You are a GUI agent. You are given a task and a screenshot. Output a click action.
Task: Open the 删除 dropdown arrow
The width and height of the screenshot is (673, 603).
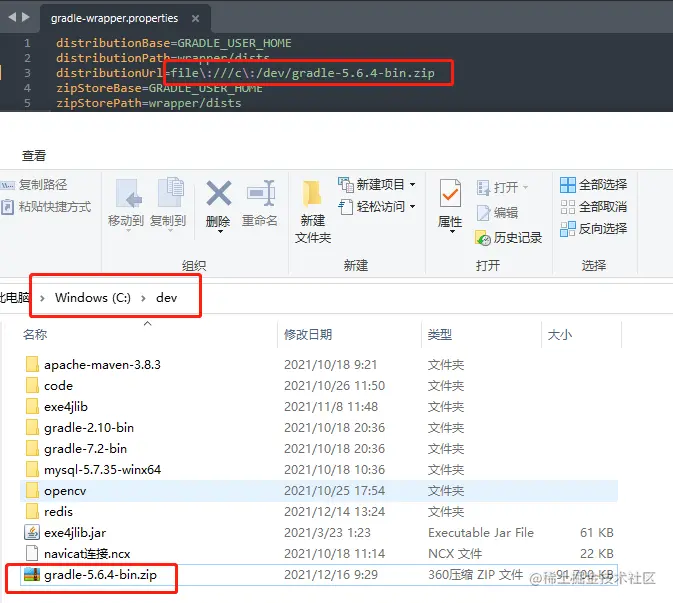[x=220, y=232]
